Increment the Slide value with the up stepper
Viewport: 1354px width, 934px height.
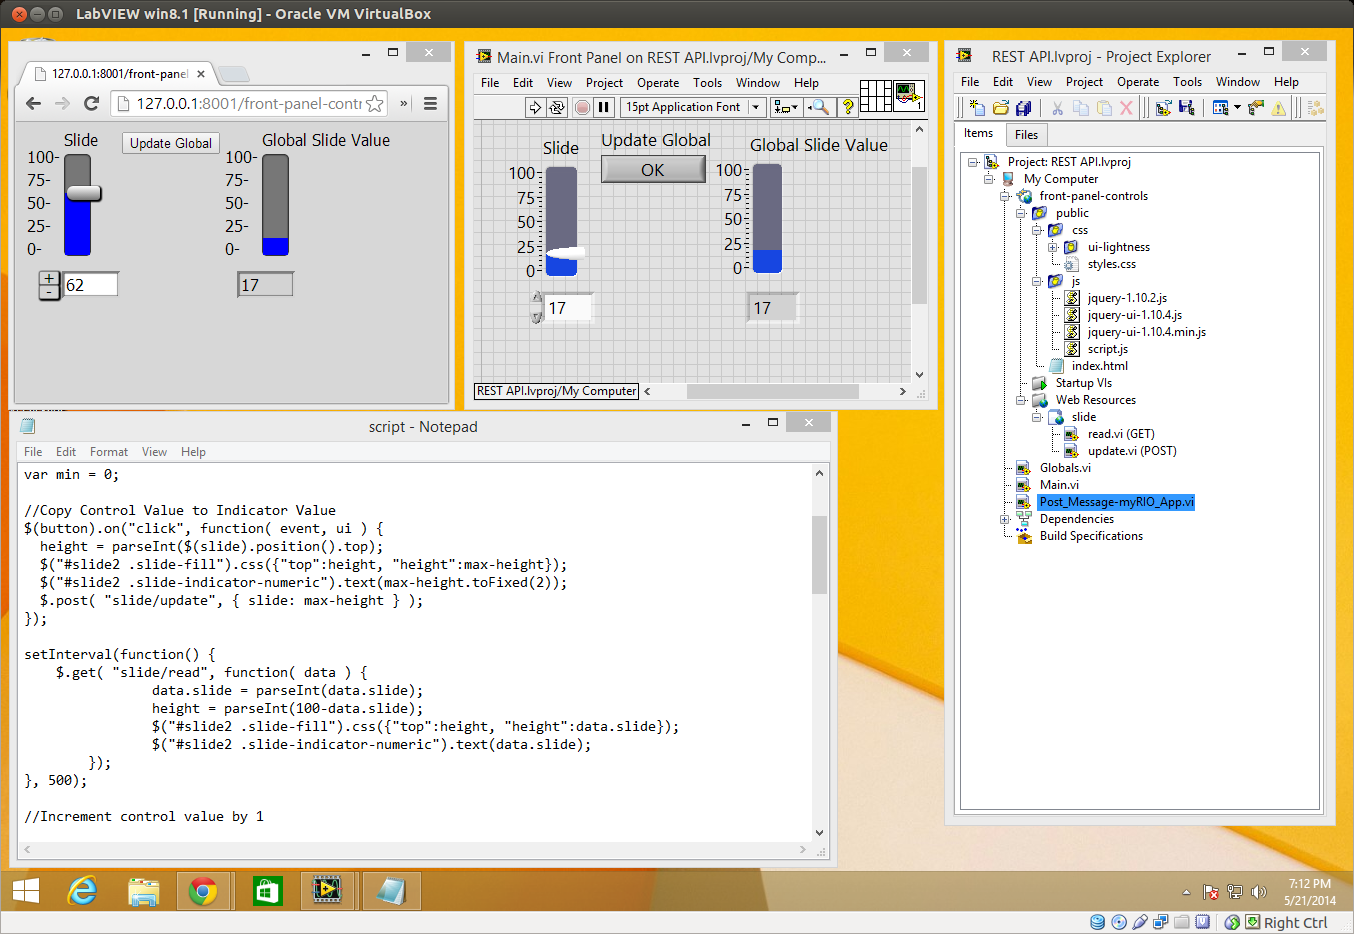pos(49,278)
